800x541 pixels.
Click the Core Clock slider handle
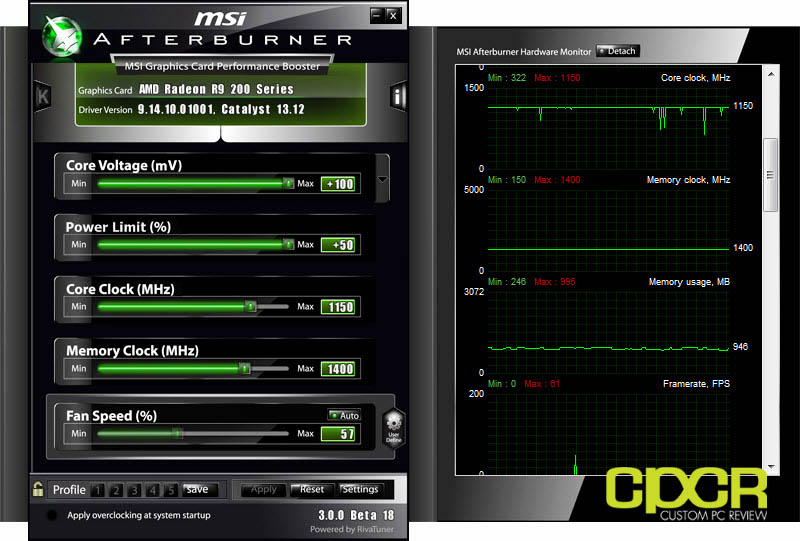(251, 306)
